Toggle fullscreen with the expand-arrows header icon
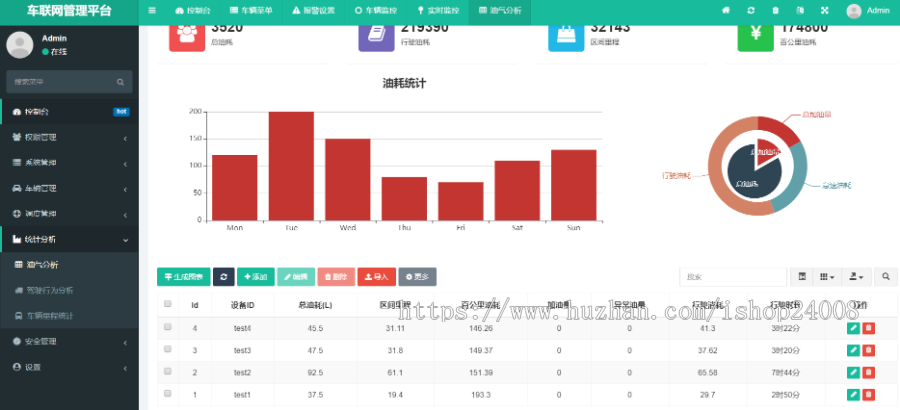 pyautogui.click(x=825, y=10)
